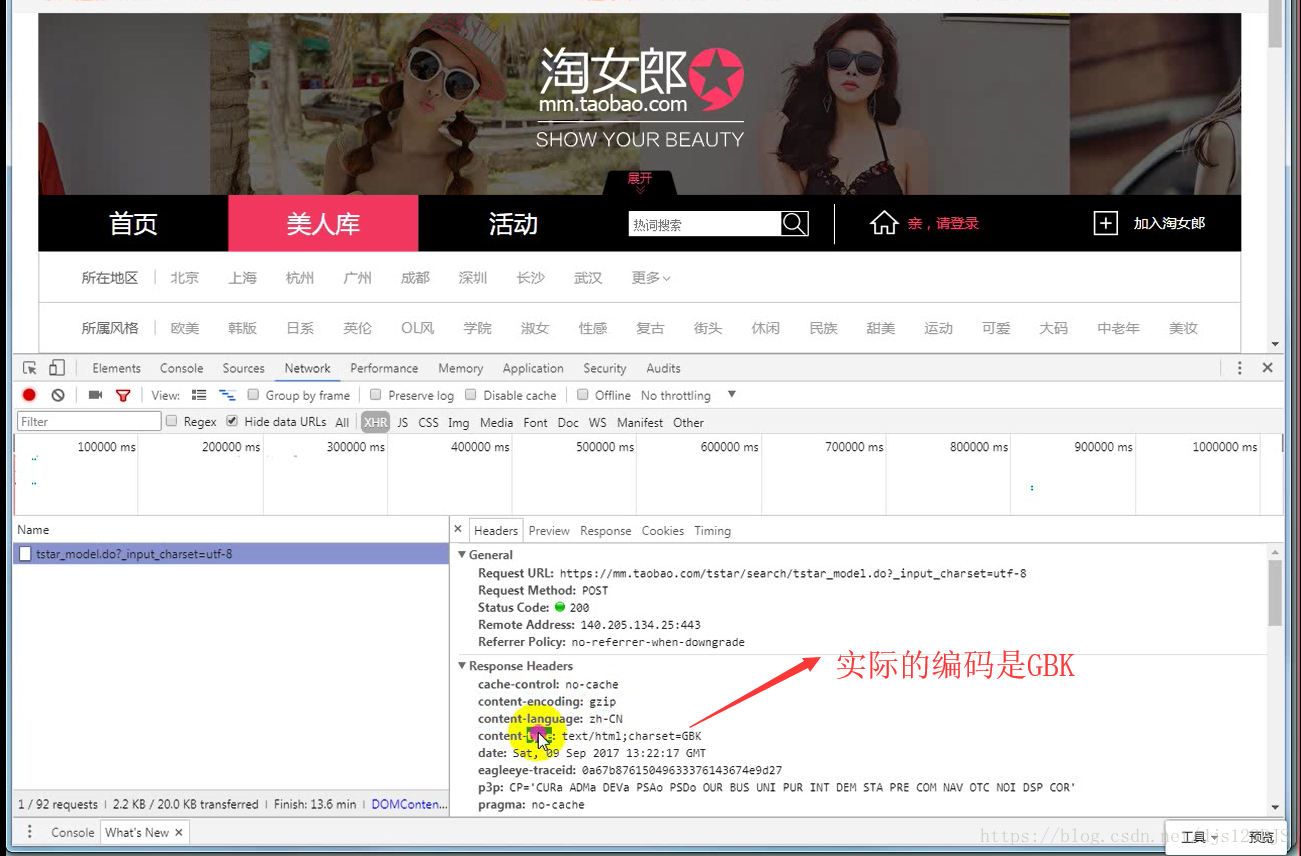Close the request details pane

click(458, 529)
